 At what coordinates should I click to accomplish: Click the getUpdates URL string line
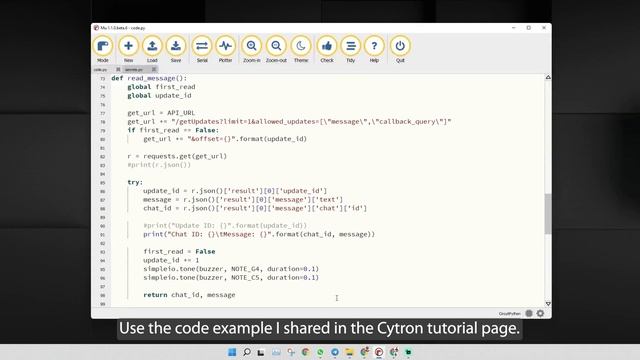pos(289,121)
